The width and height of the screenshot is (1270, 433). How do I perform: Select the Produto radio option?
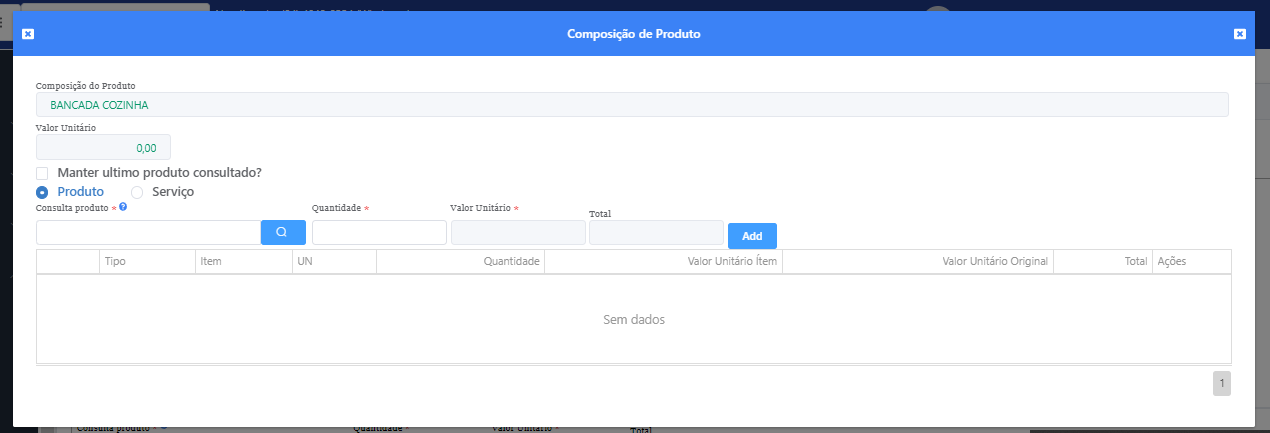[x=42, y=192]
